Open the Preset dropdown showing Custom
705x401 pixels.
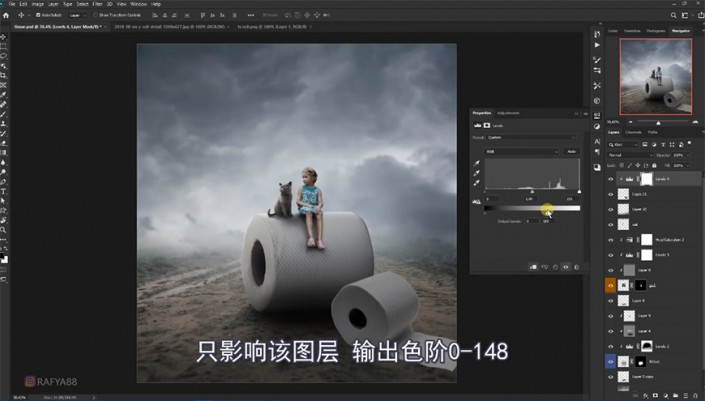click(x=531, y=138)
